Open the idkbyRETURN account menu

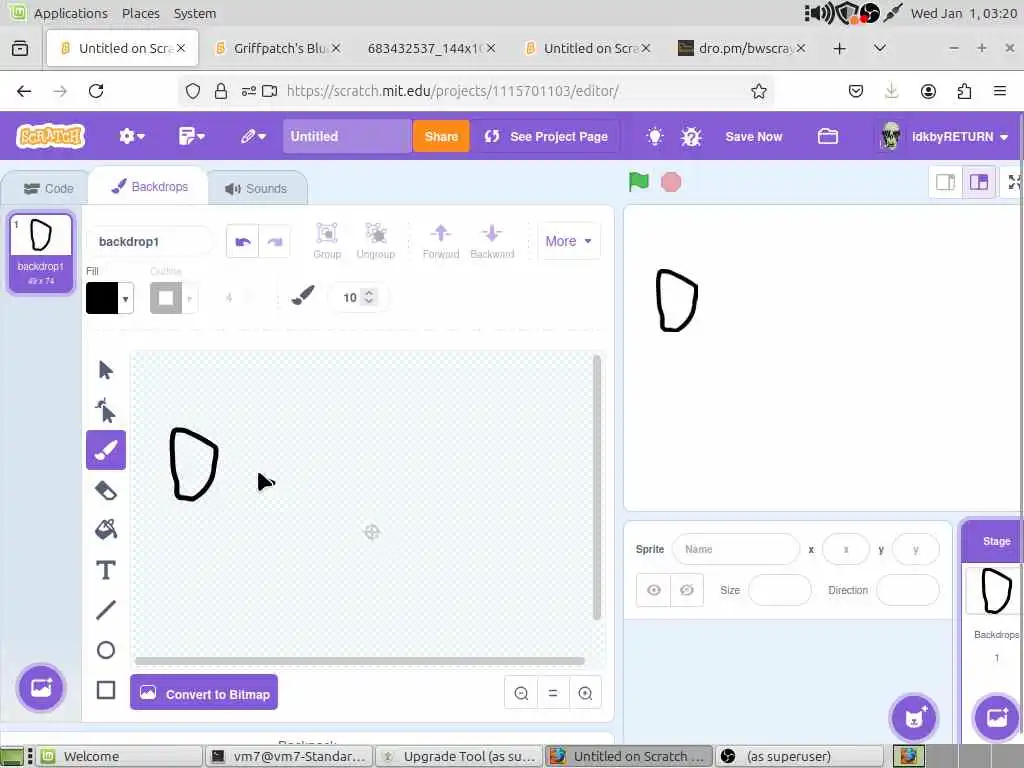pos(946,136)
